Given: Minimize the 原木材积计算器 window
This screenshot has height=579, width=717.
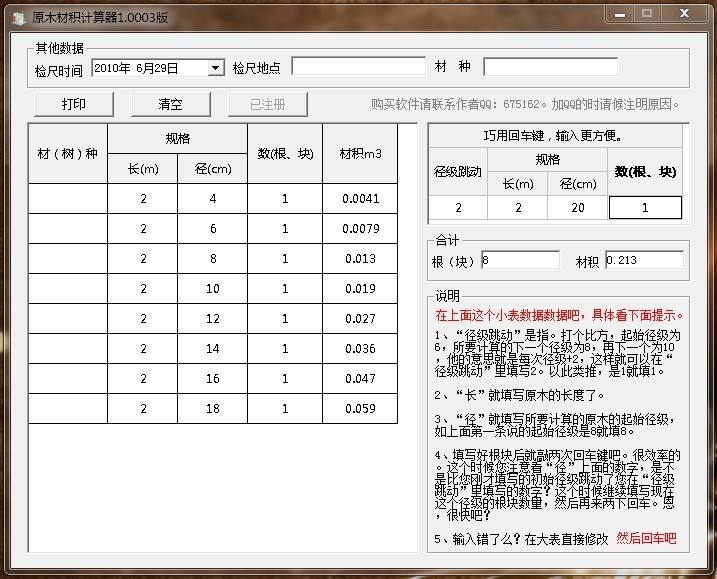Looking at the screenshot, I should point(620,14).
